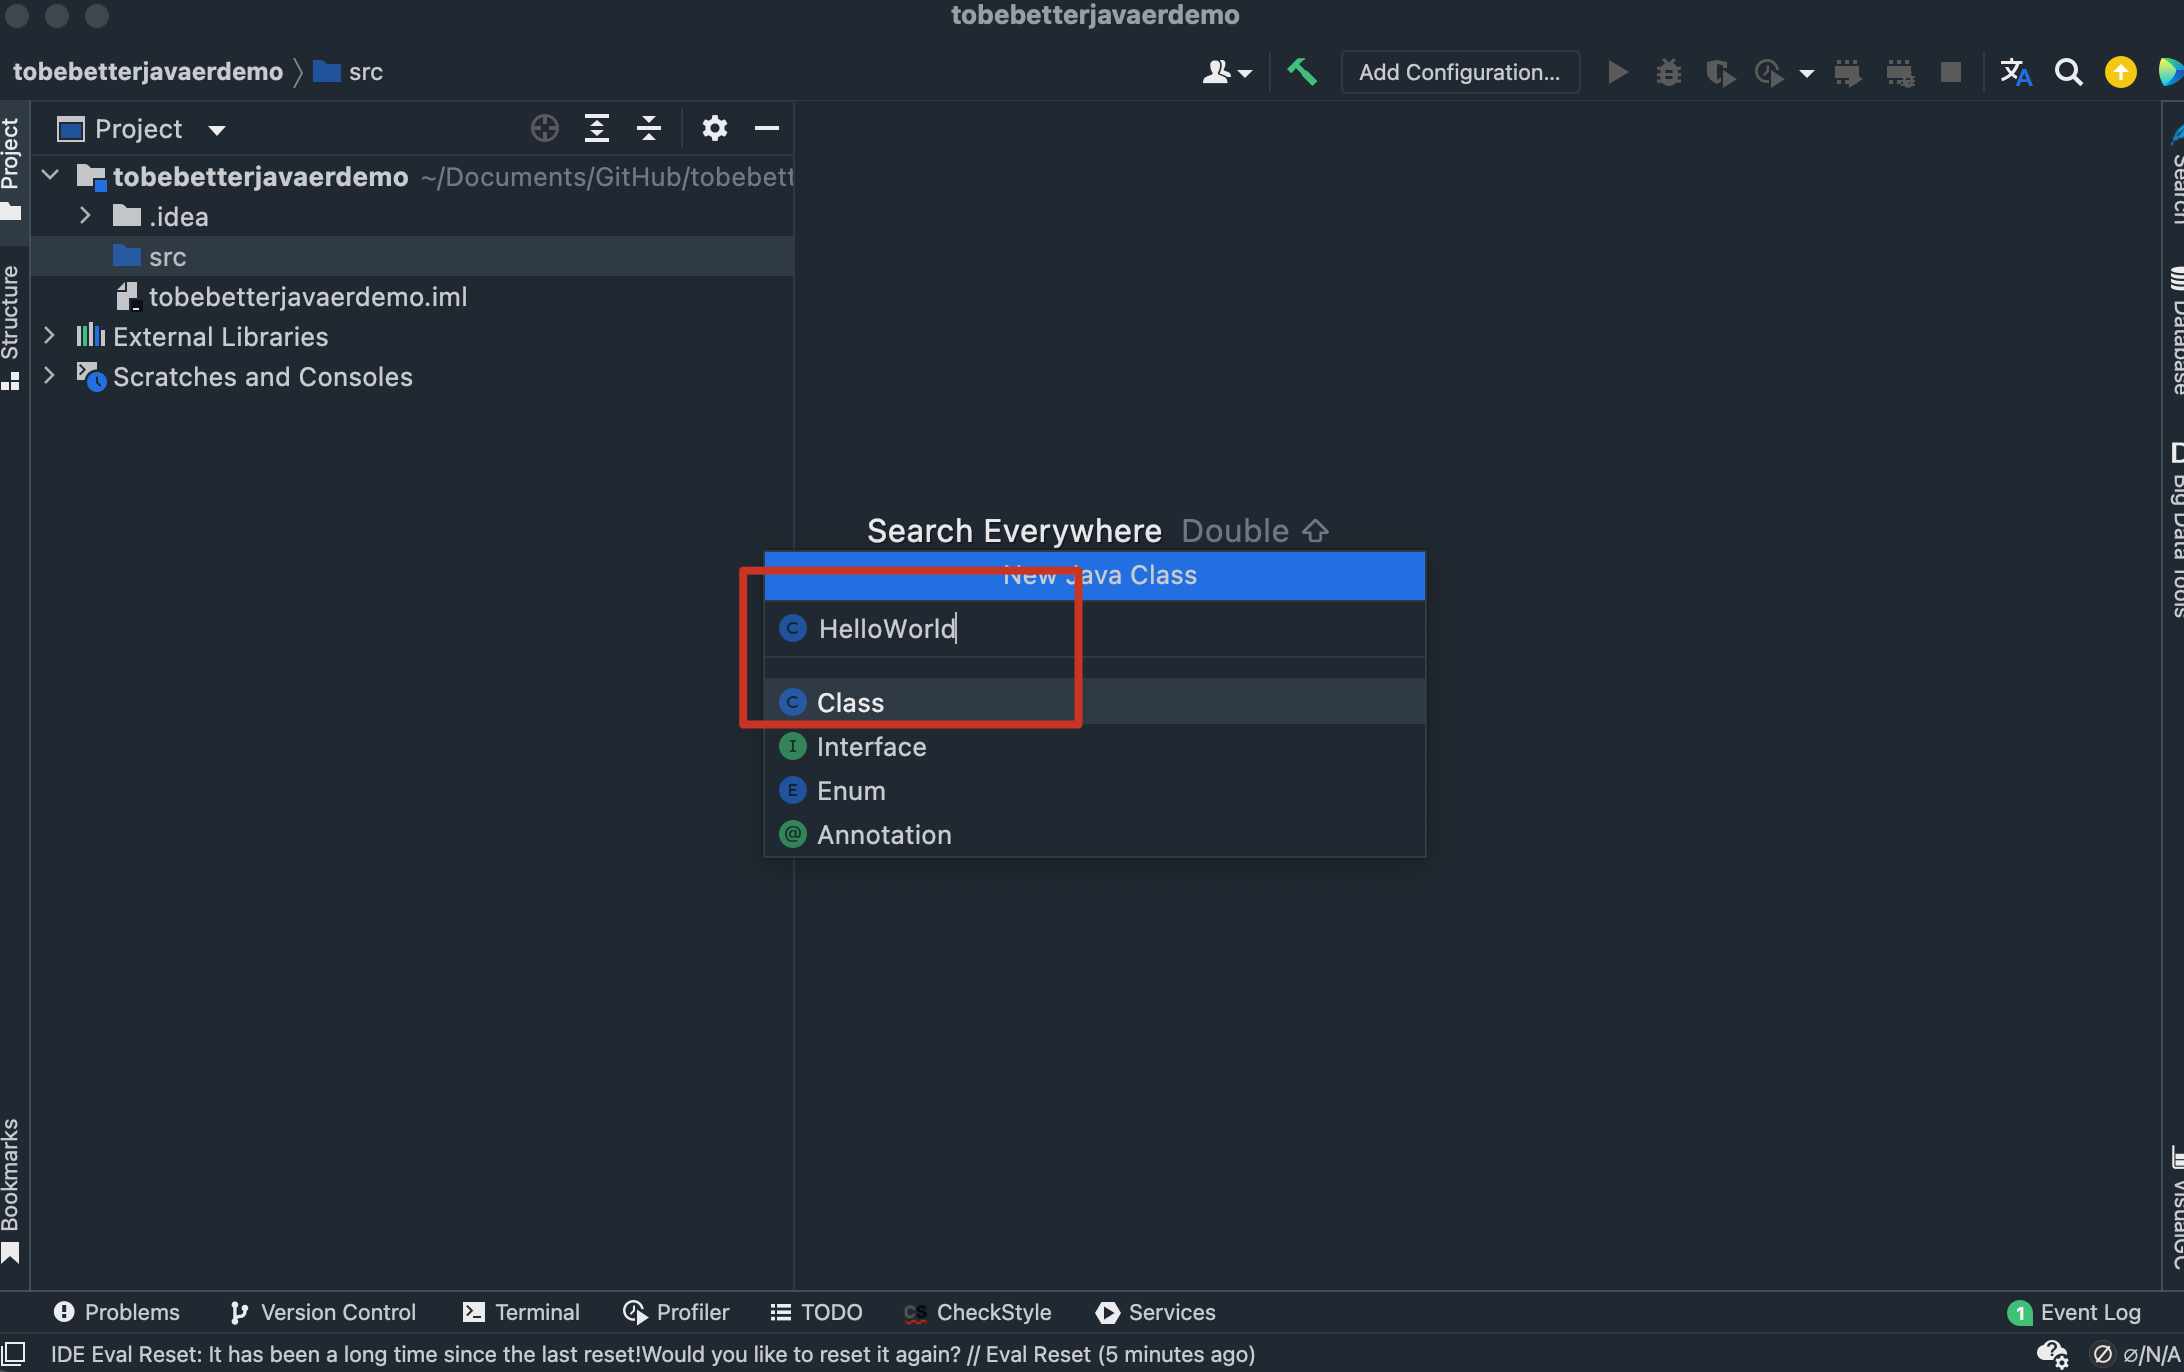This screenshot has width=2184, height=1372.
Task: Open the Terminal tab
Action: point(521,1312)
